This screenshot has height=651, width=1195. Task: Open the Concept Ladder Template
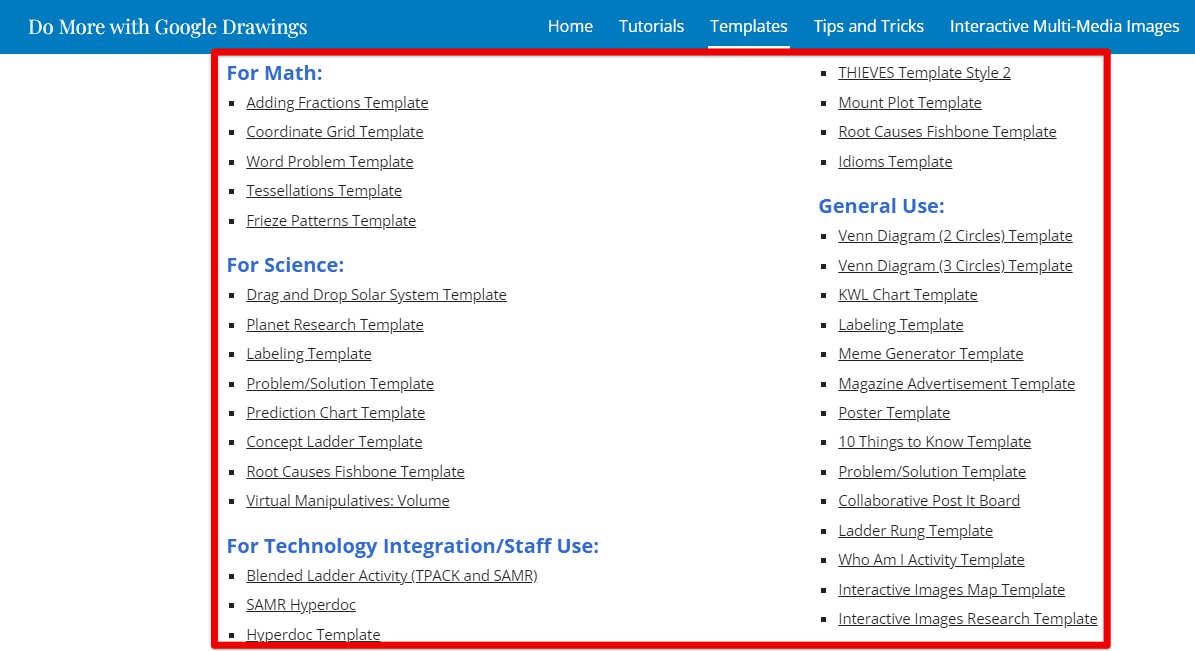coord(334,441)
